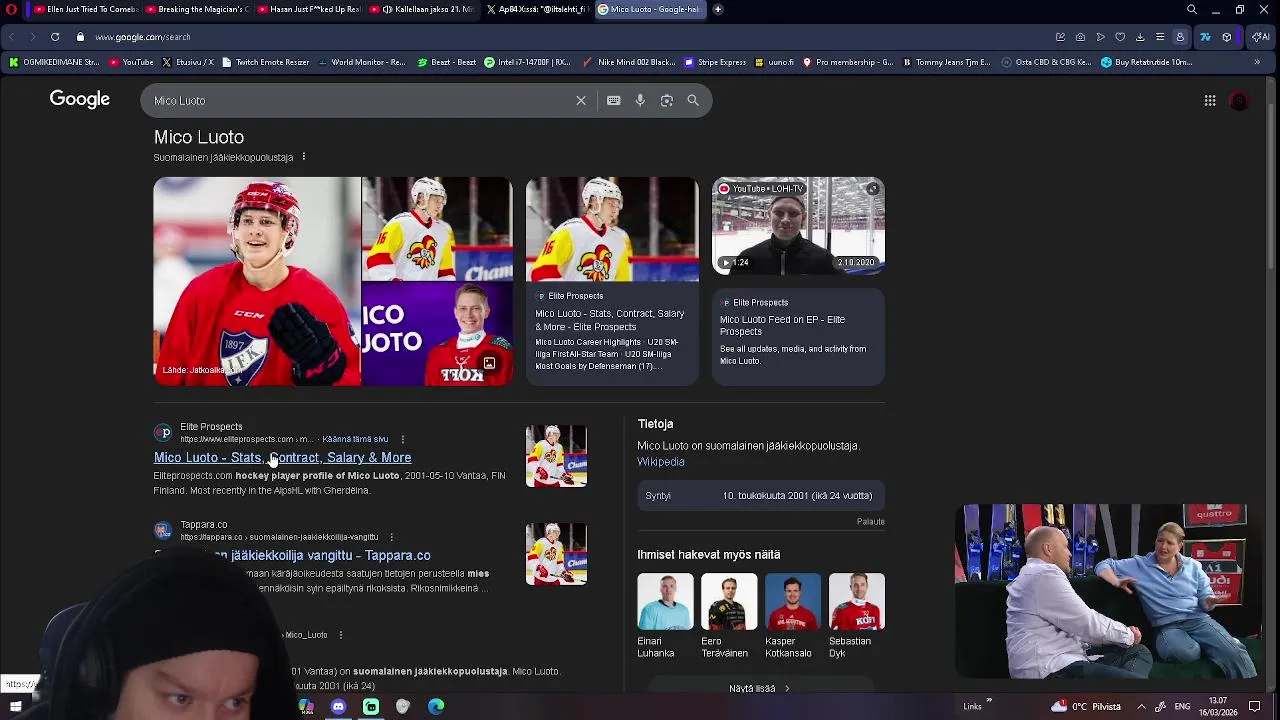Focus the Google search input with Mico Luoto
Screen dimensions: 1280x720
(x=360, y=101)
